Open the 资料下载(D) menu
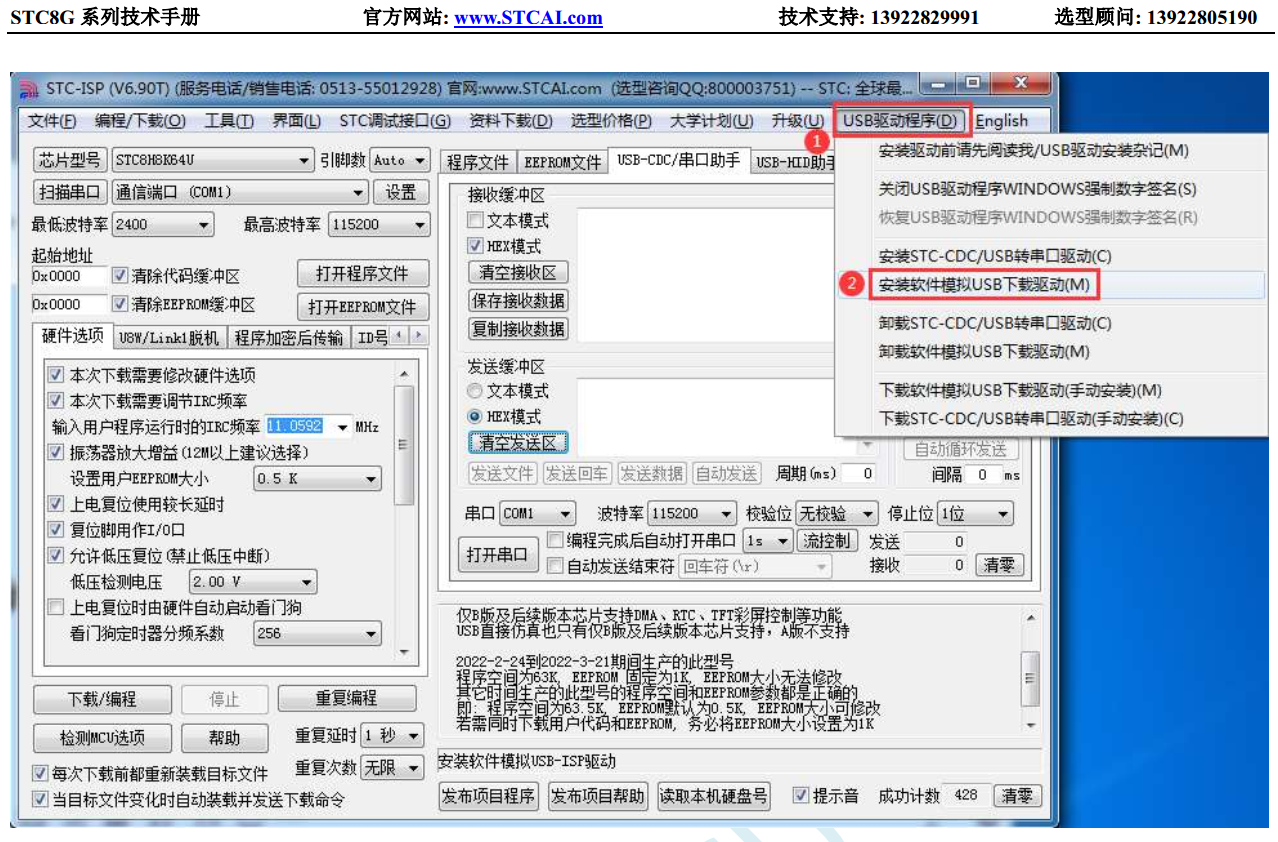The image size is (1278, 842). click(x=510, y=121)
